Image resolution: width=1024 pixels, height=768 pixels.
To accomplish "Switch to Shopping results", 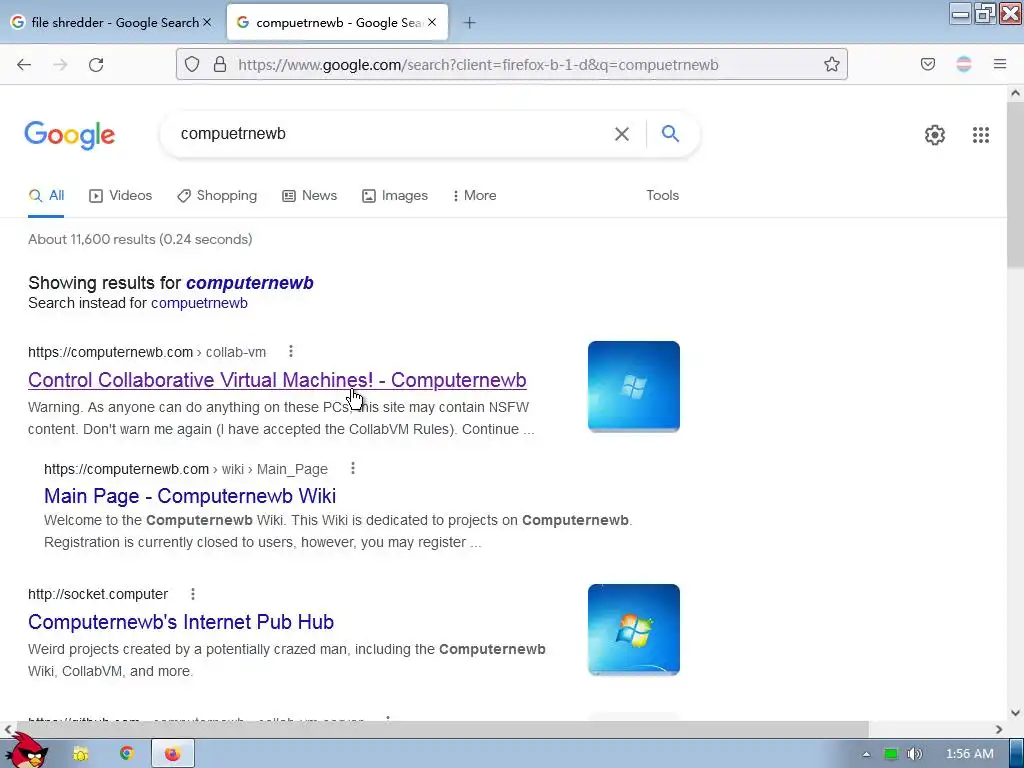I will (x=217, y=195).
